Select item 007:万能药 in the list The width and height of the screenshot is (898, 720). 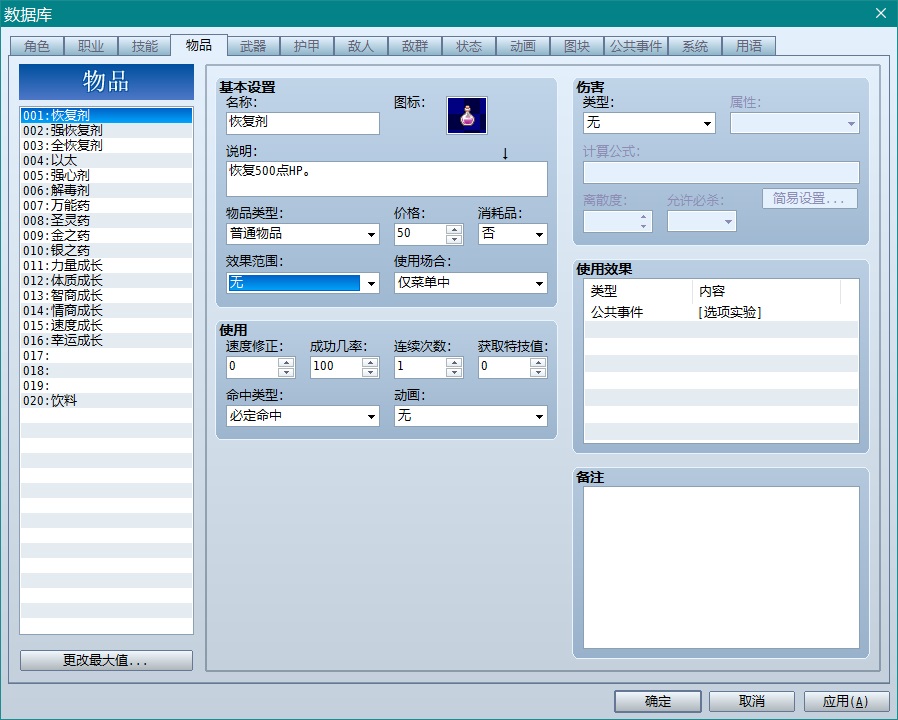(x=106, y=206)
